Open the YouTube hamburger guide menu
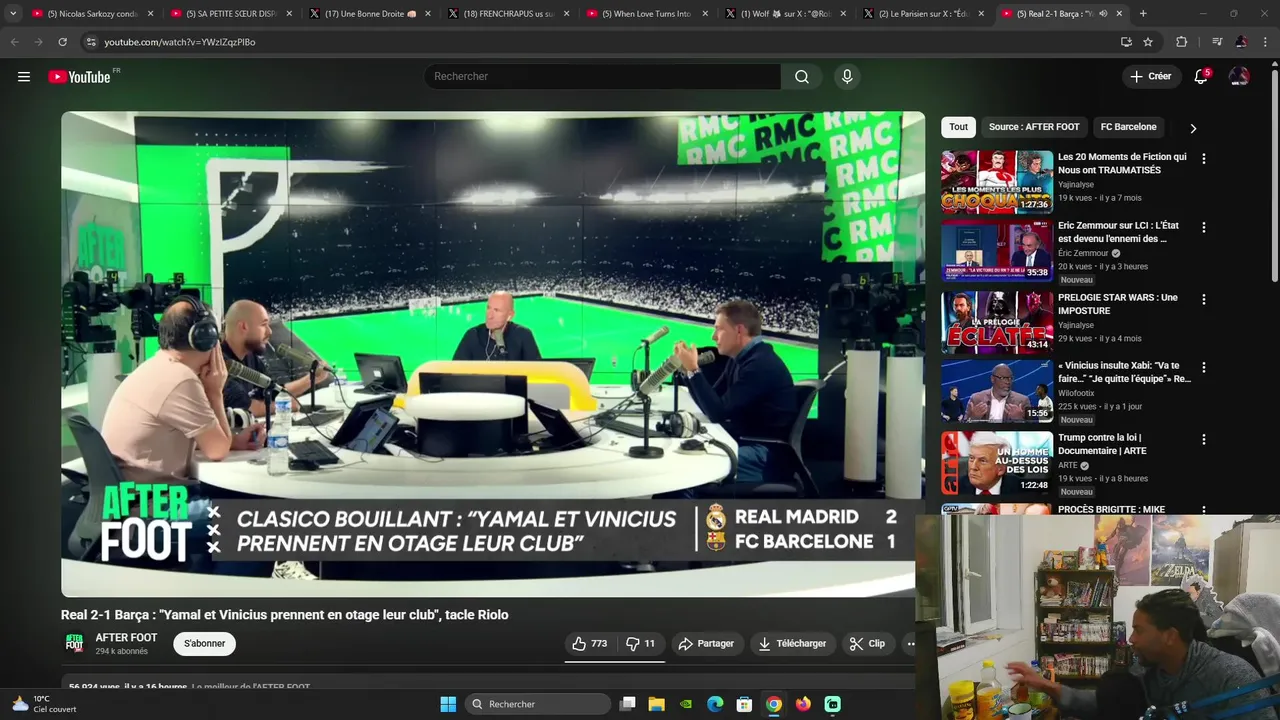 pyautogui.click(x=24, y=76)
